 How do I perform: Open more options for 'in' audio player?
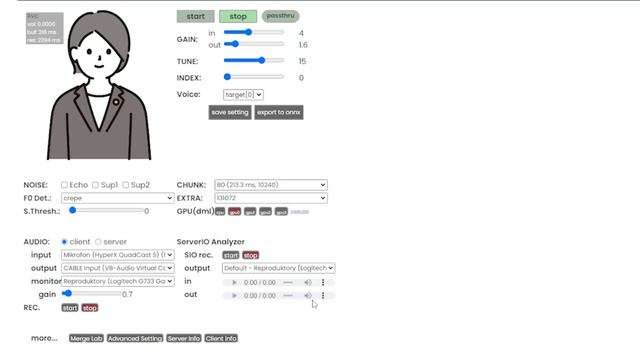tap(323, 282)
